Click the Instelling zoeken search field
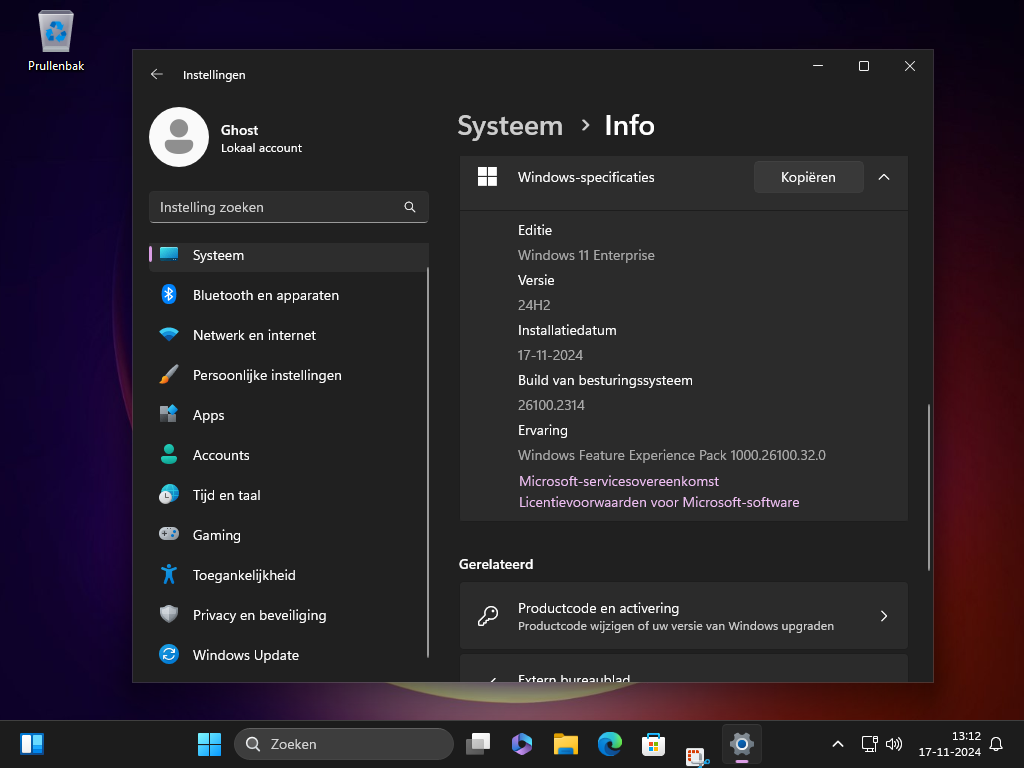The width and height of the screenshot is (1024, 768). point(289,207)
